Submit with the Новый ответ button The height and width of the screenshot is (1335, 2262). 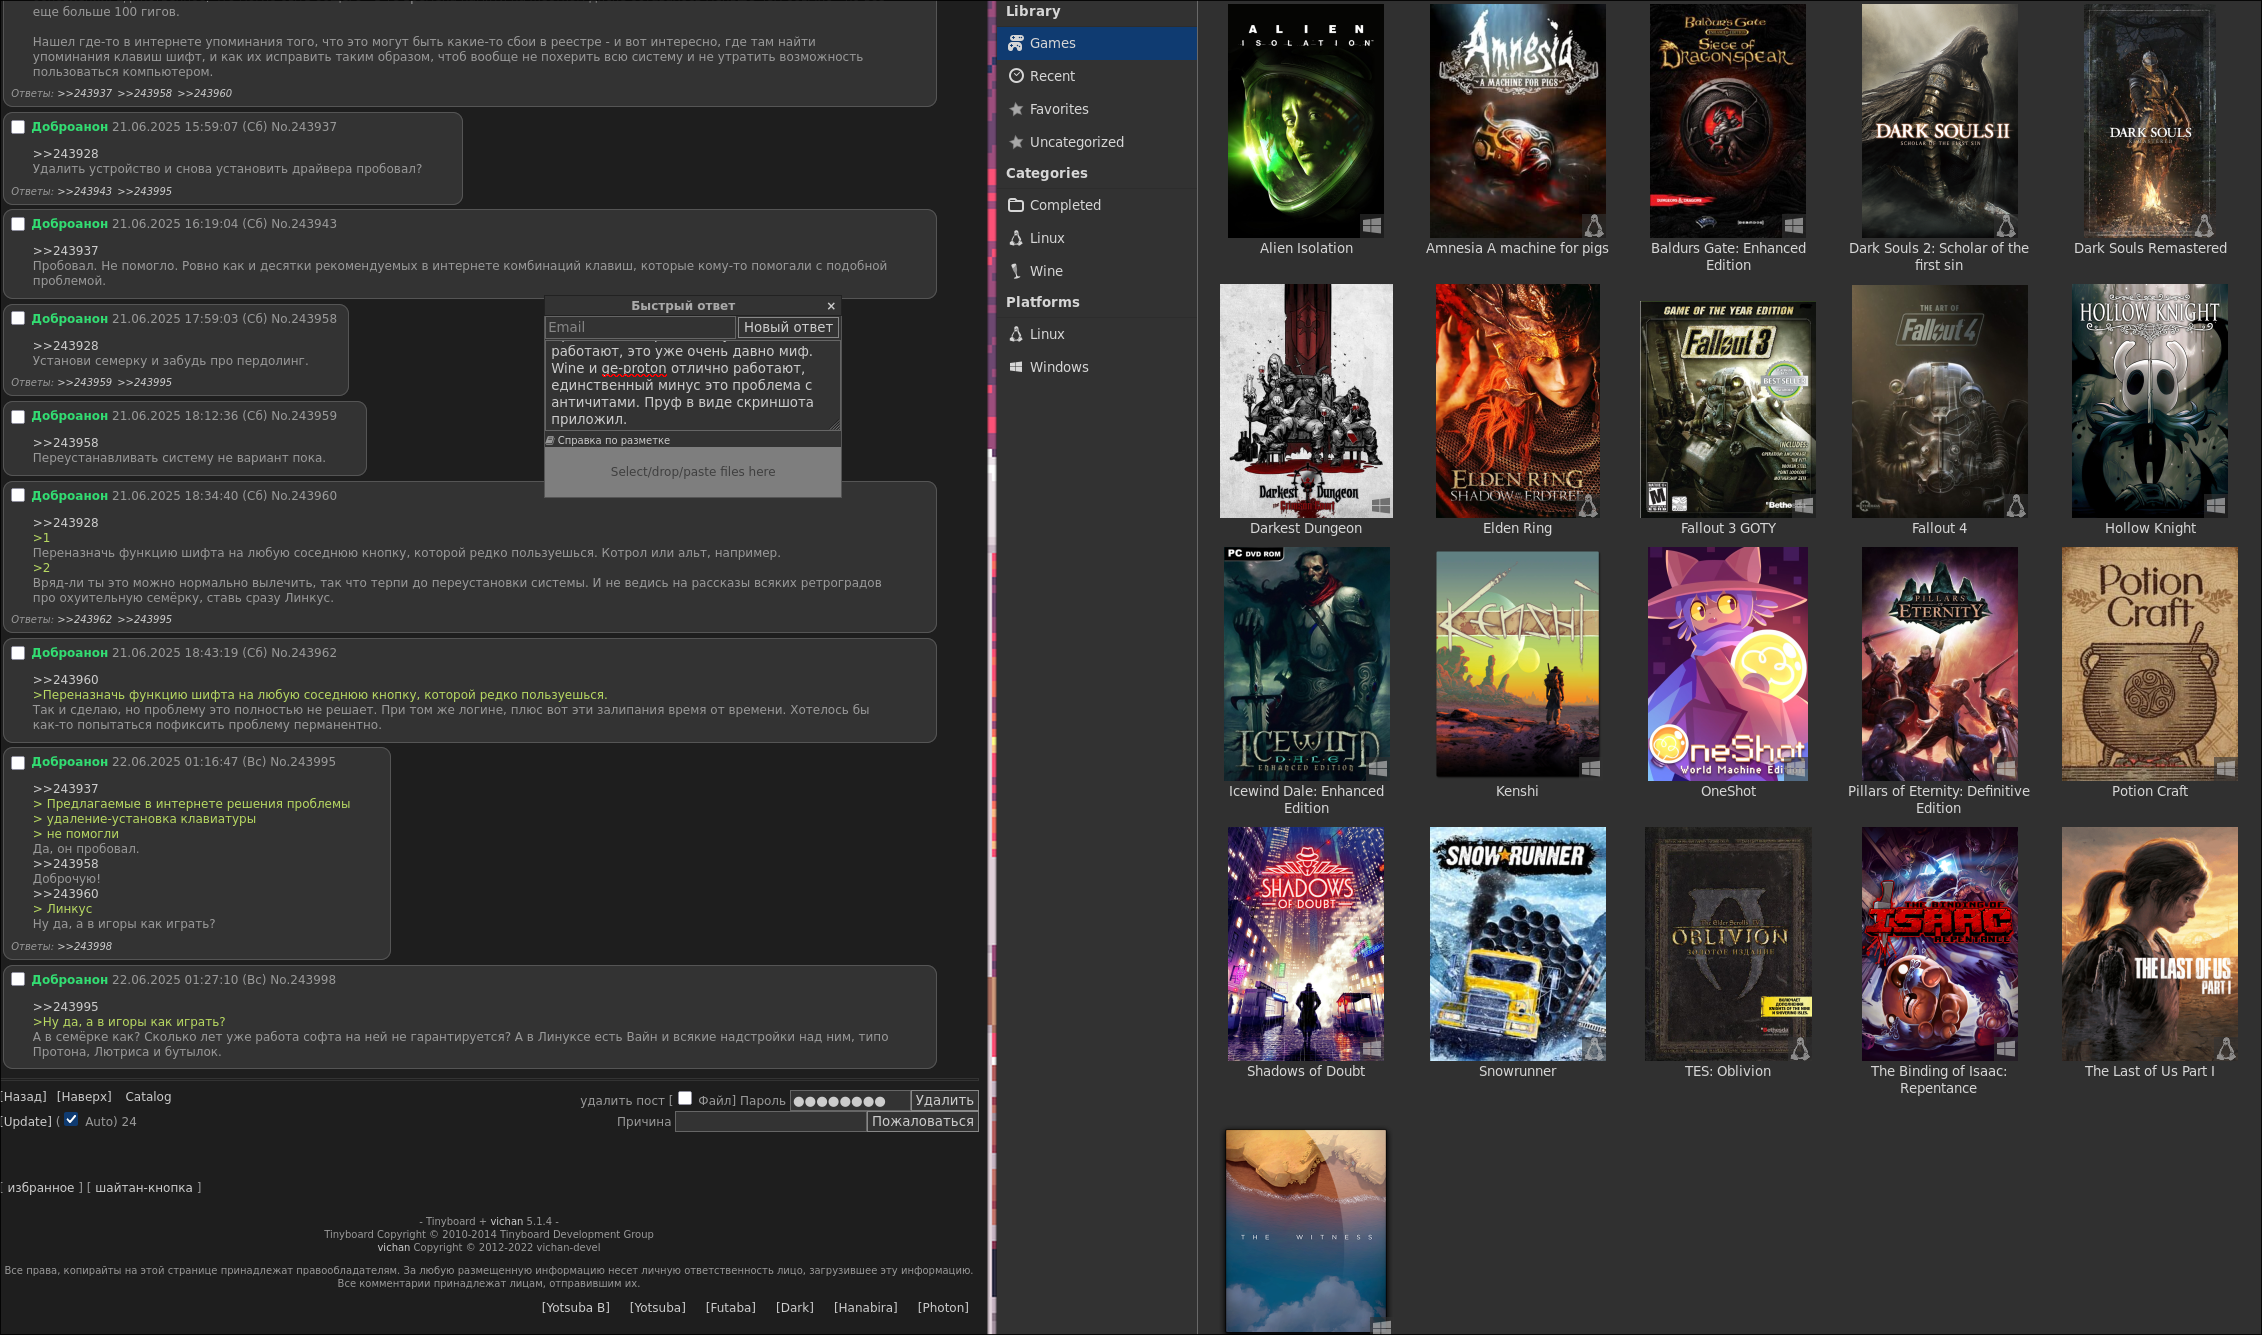tap(788, 327)
